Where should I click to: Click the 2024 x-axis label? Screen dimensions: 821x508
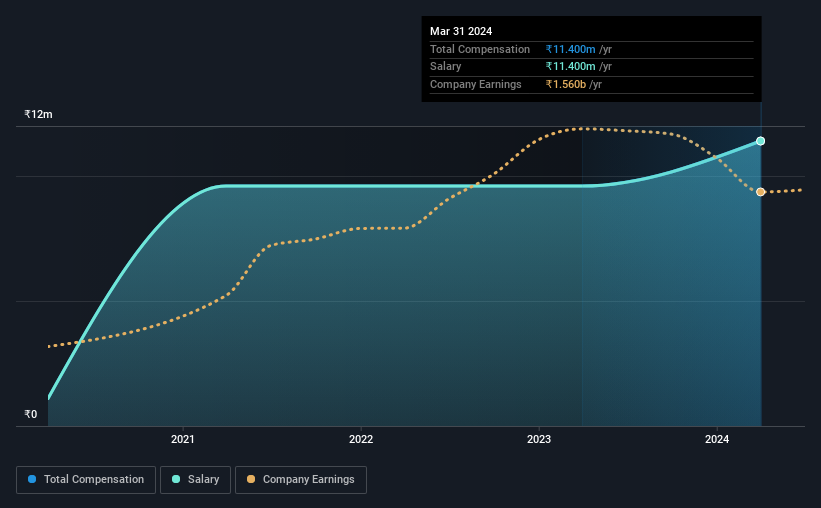717,439
